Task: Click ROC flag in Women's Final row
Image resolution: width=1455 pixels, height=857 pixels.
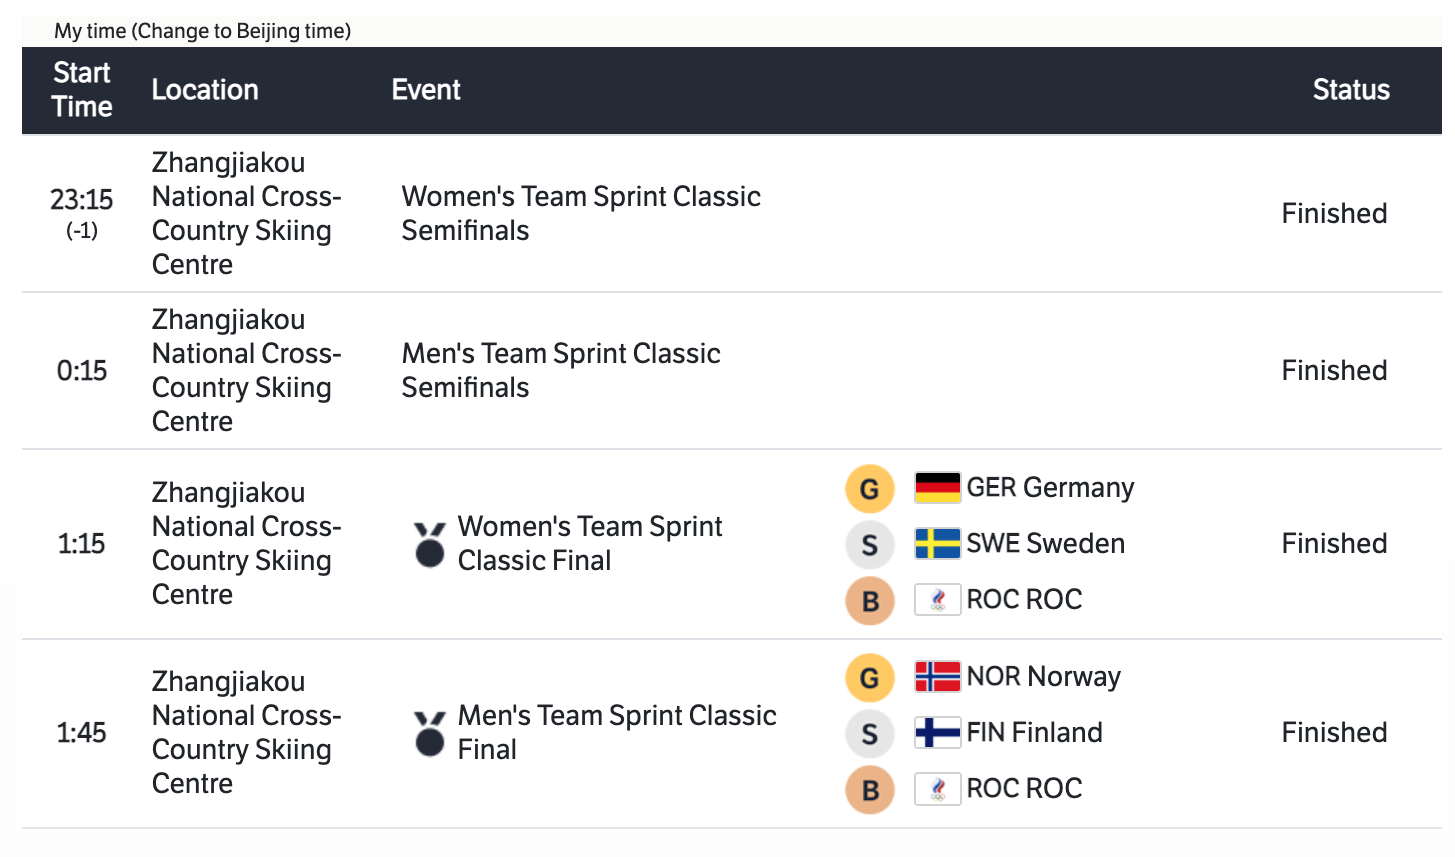Action: tap(937, 600)
